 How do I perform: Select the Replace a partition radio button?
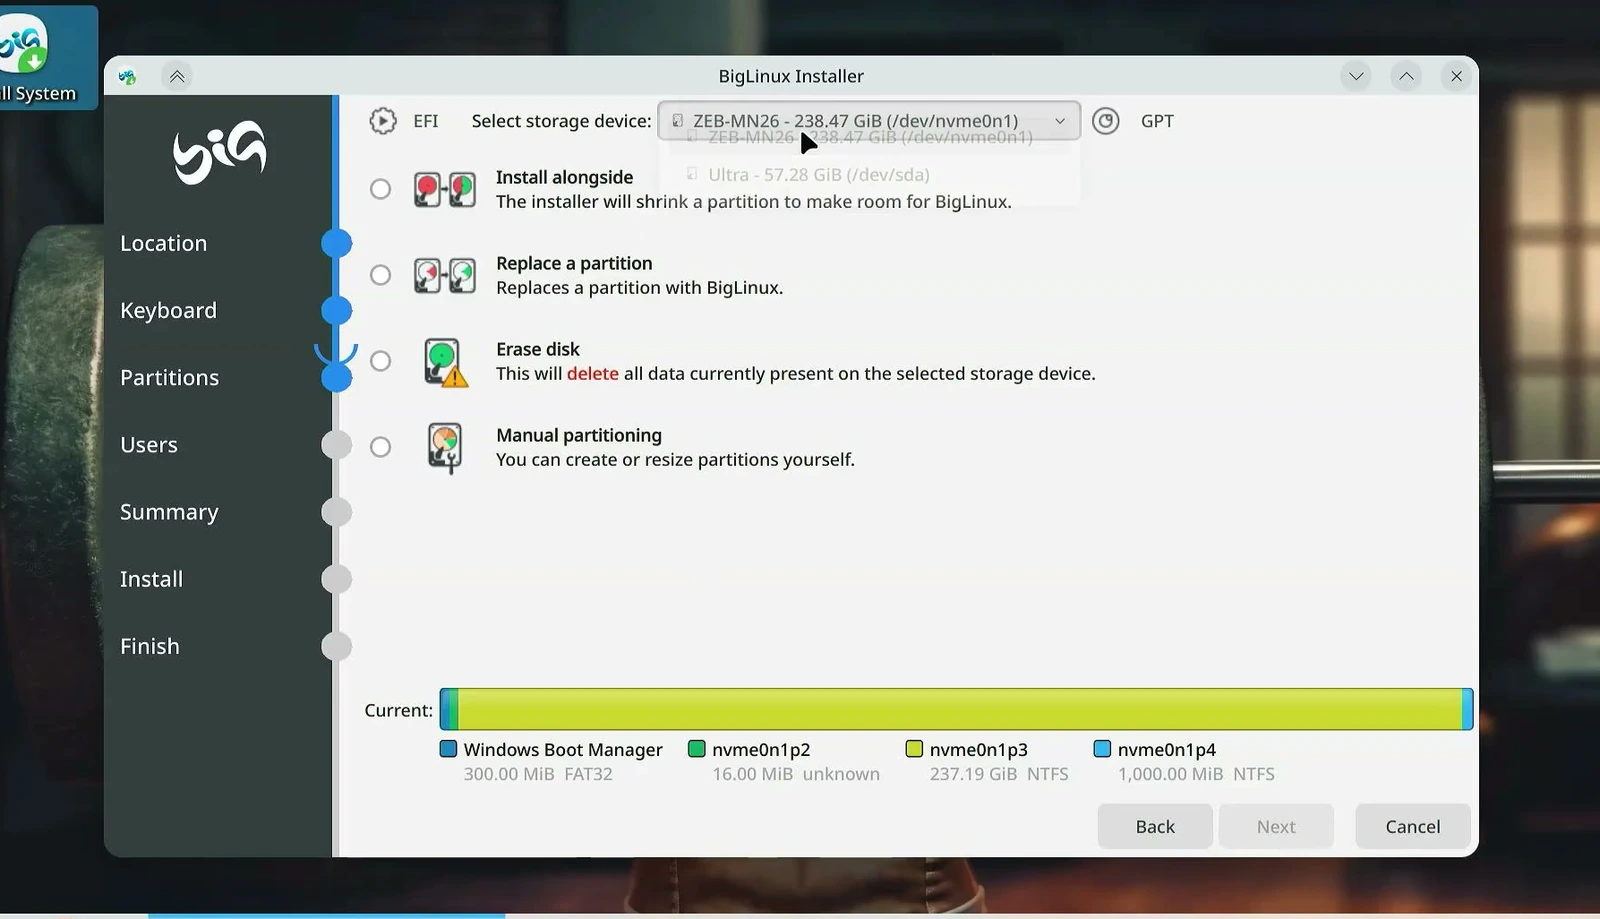pos(380,275)
